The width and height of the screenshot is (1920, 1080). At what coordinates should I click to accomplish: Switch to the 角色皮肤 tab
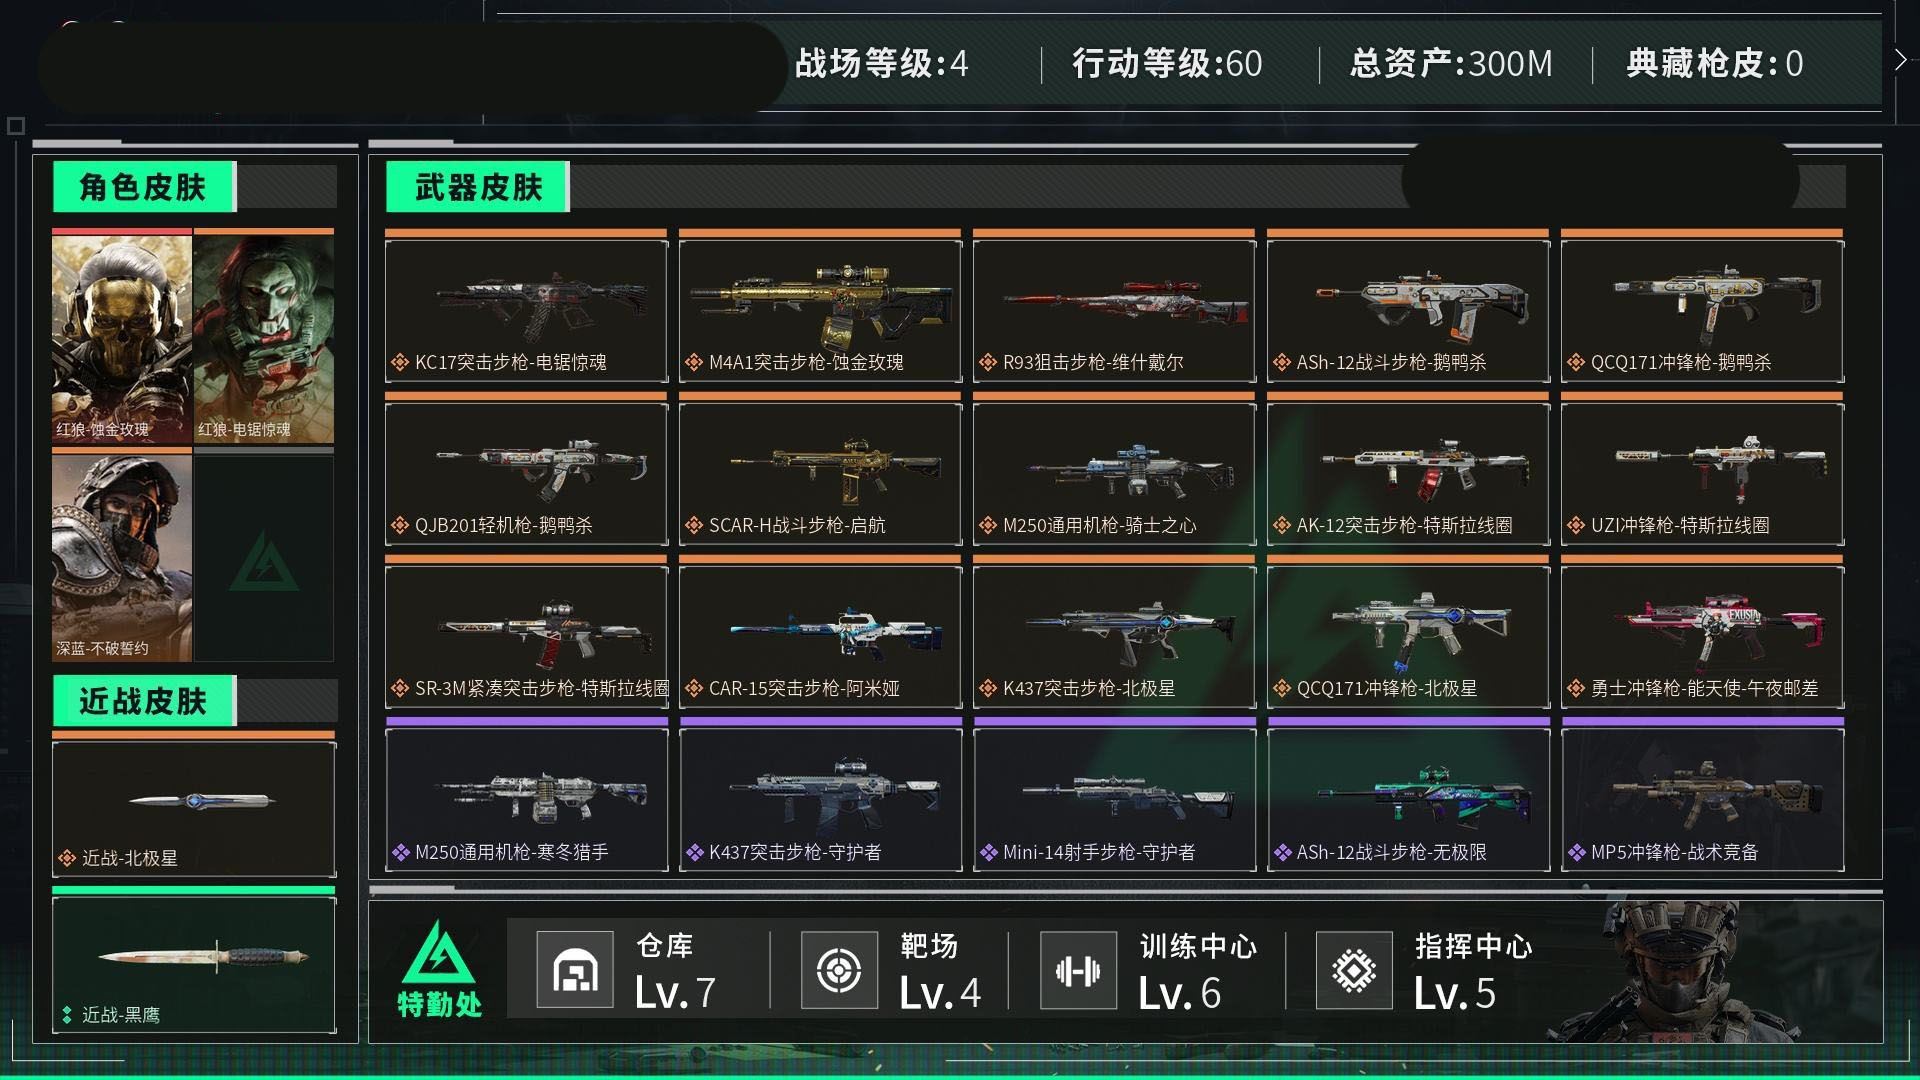(144, 187)
